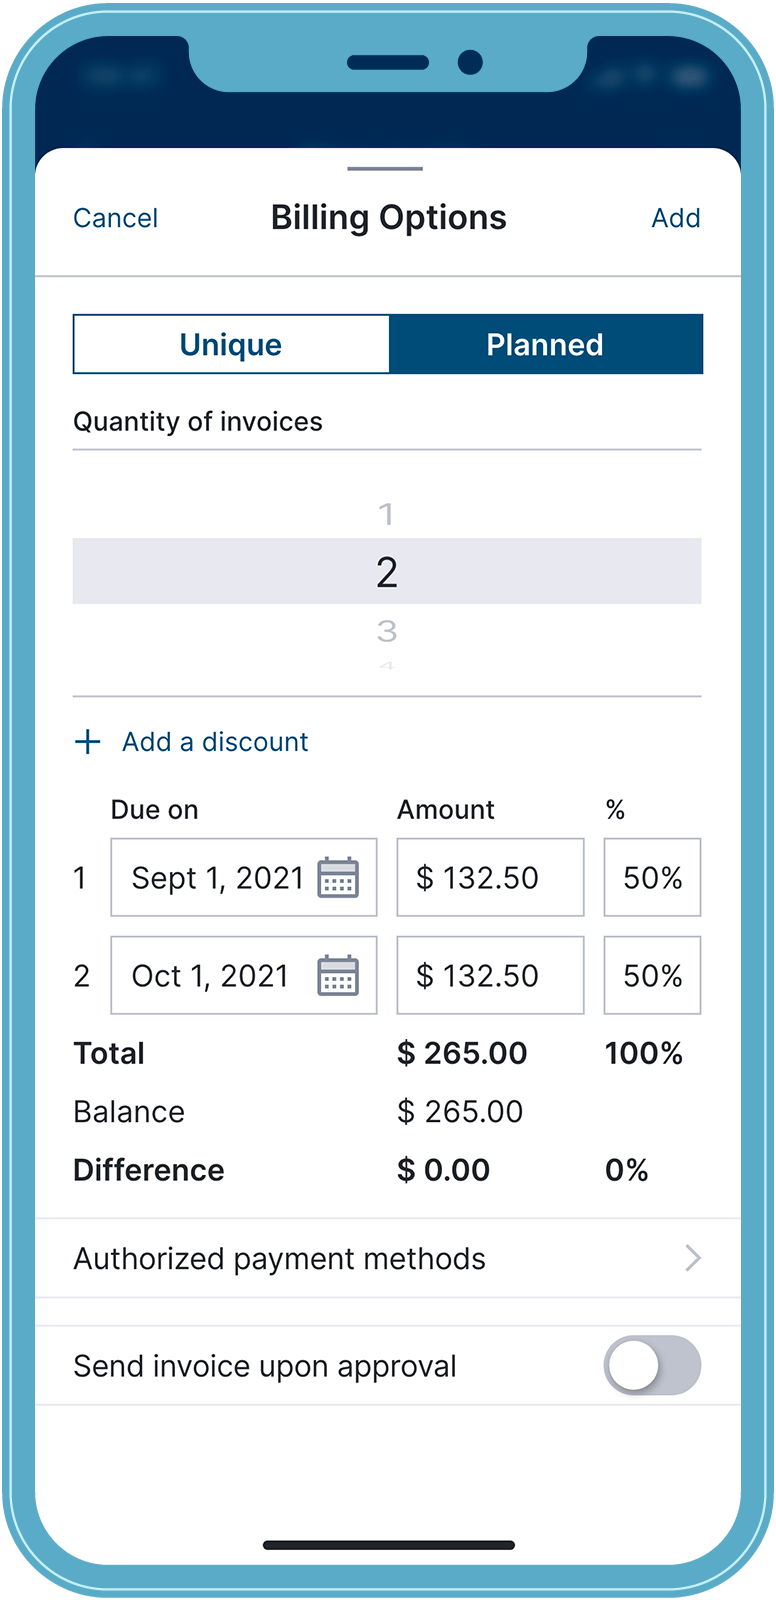Screen dimensions: 776x1600
Task: Open calendar icon for Sept 1, 2021 date
Action: click(x=338, y=878)
